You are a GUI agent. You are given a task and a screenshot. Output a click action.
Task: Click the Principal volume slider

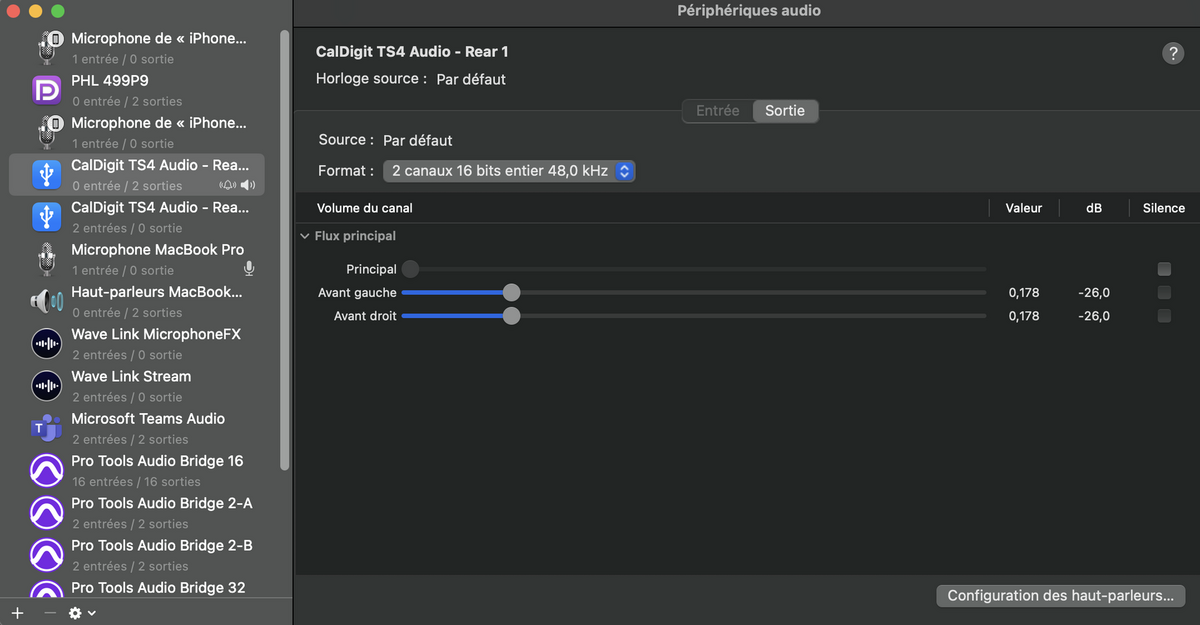(x=694, y=269)
